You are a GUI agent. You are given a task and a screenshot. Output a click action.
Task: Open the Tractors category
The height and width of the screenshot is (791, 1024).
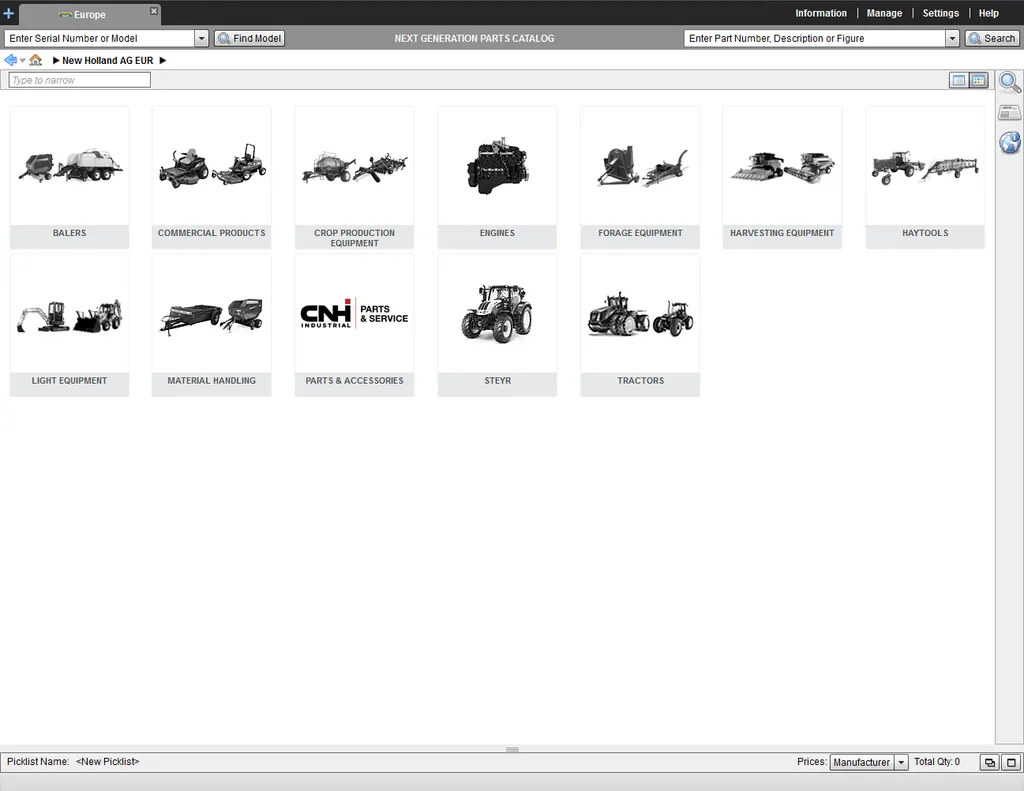640,325
